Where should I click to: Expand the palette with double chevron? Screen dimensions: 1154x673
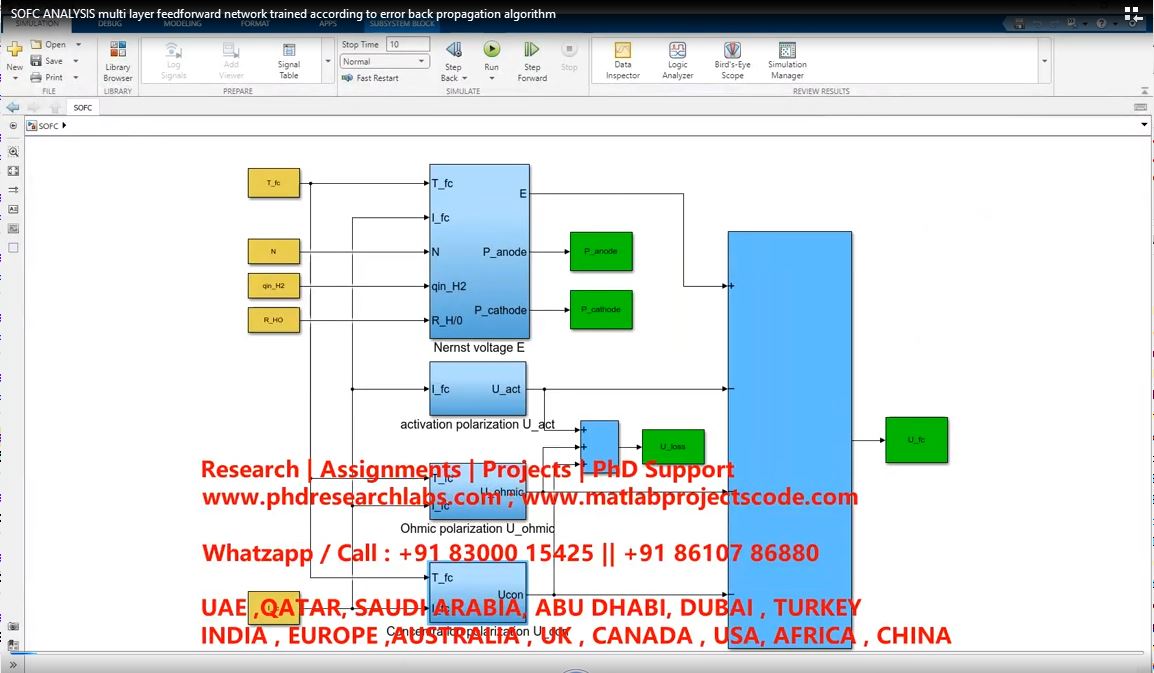click(x=13, y=664)
